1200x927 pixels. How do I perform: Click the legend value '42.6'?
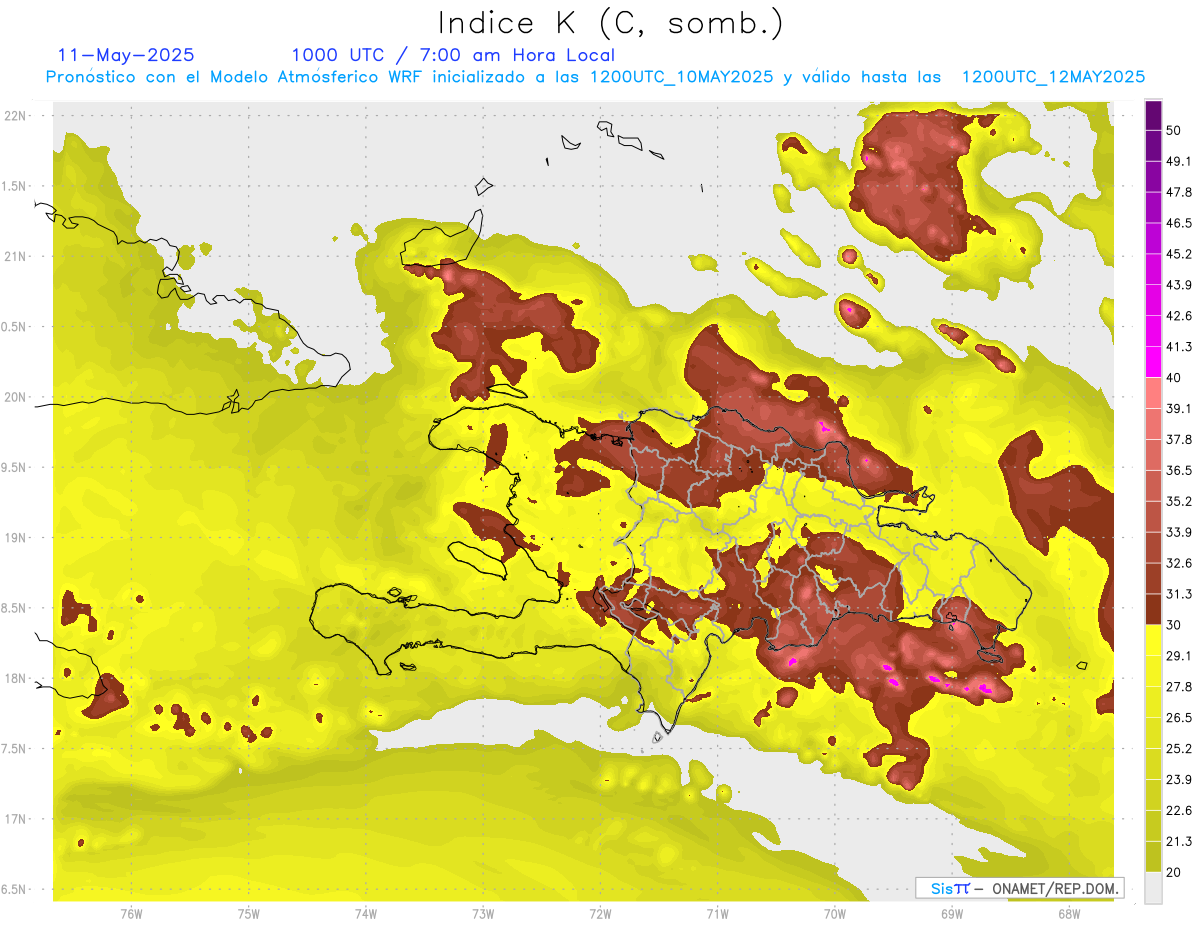pyautogui.click(x=1178, y=317)
